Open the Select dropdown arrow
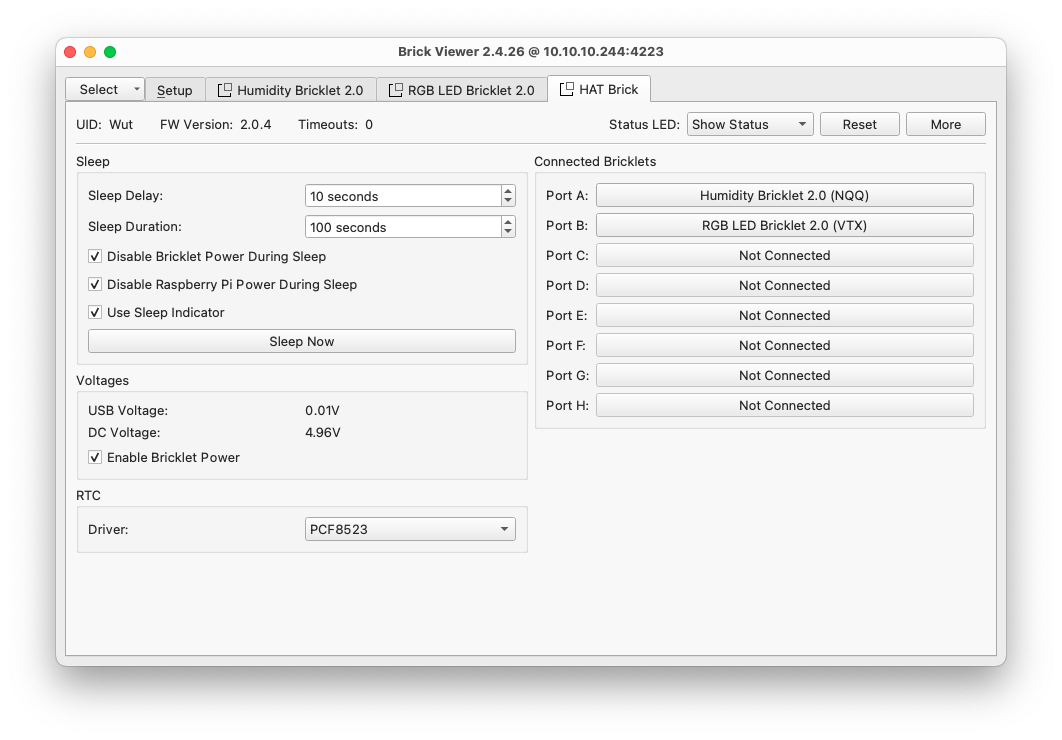This screenshot has width=1062, height=740. (137, 89)
